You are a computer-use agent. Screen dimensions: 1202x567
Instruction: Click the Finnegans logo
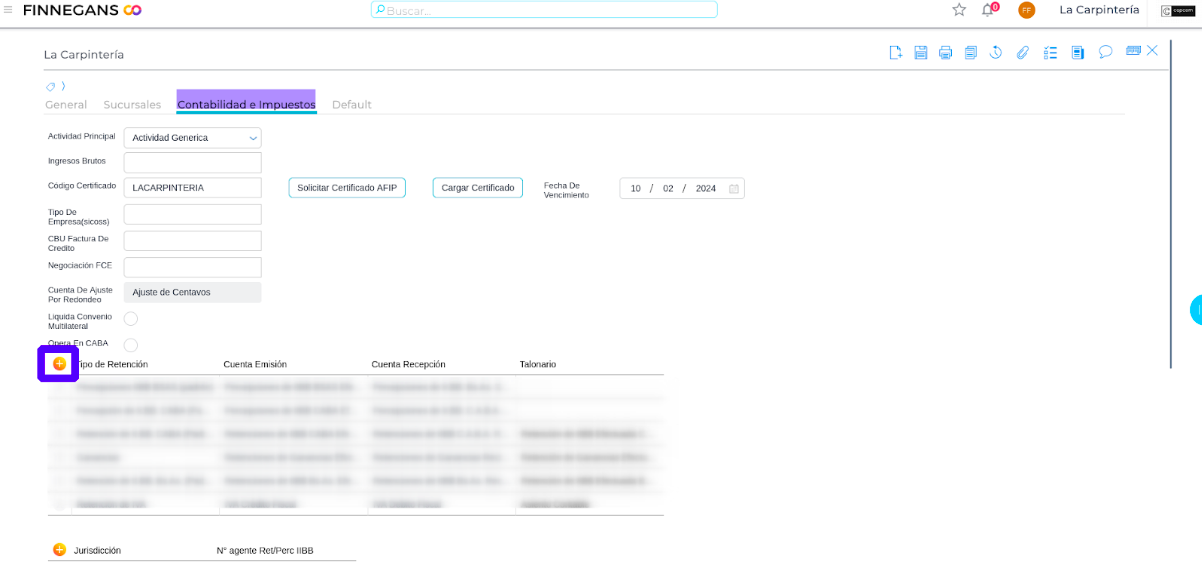pos(82,10)
